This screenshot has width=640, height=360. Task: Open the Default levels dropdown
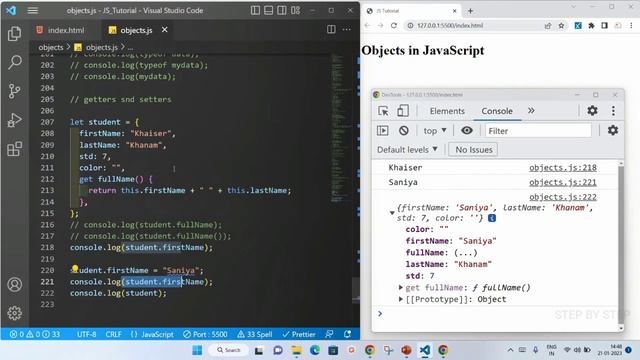click(407, 149)
